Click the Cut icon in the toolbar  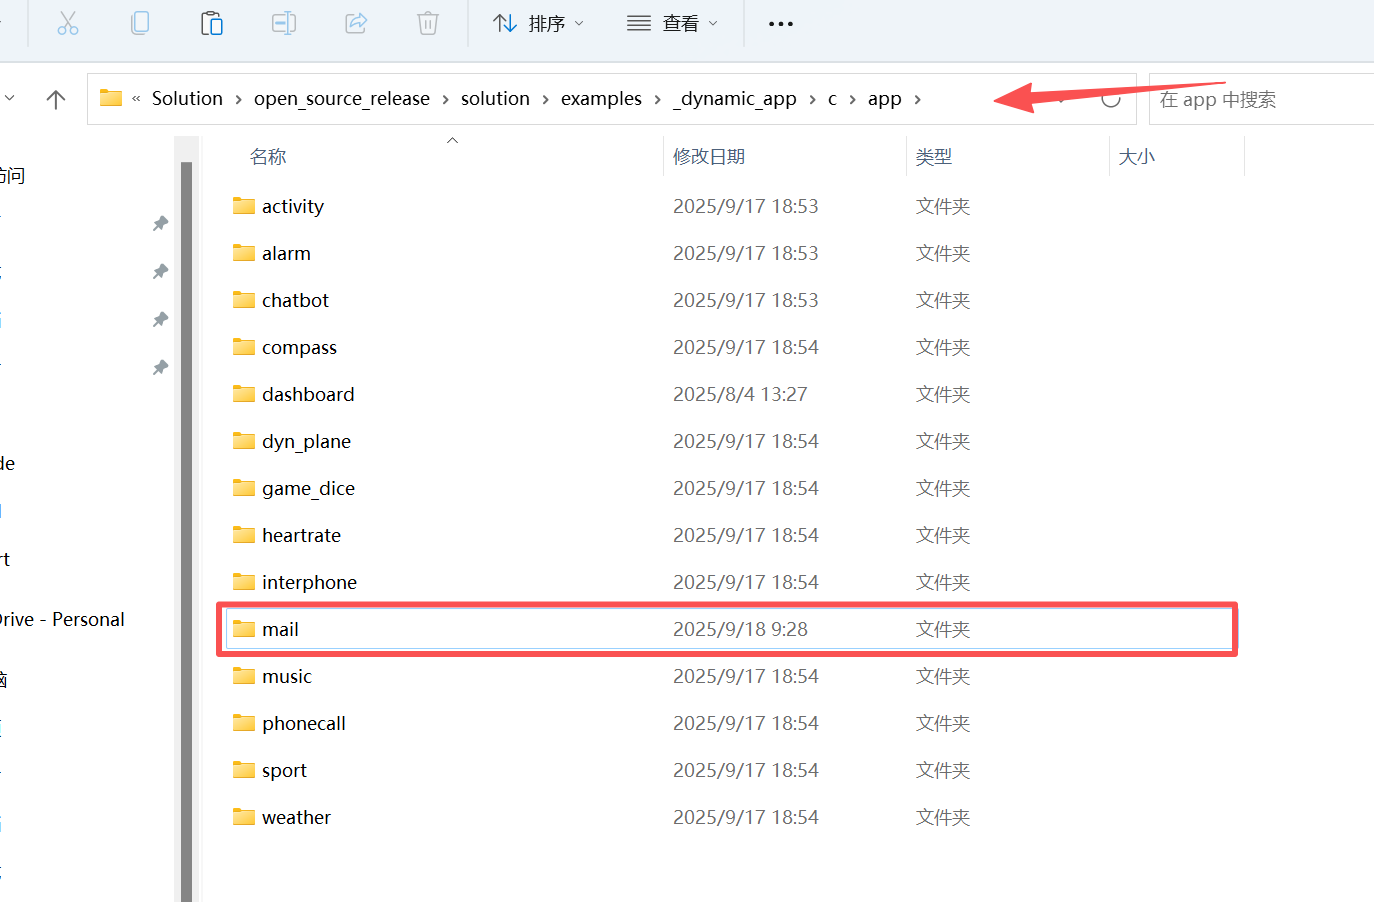tap(68, 23)
